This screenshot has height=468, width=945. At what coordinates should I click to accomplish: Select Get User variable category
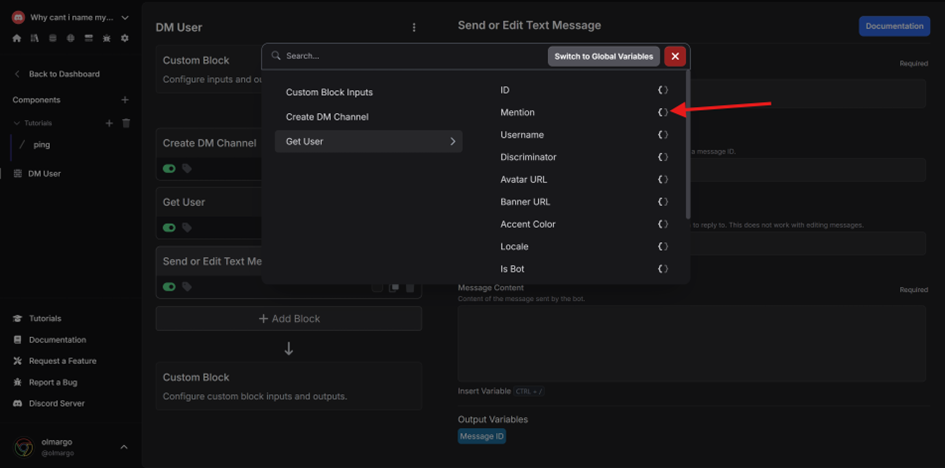368,142
